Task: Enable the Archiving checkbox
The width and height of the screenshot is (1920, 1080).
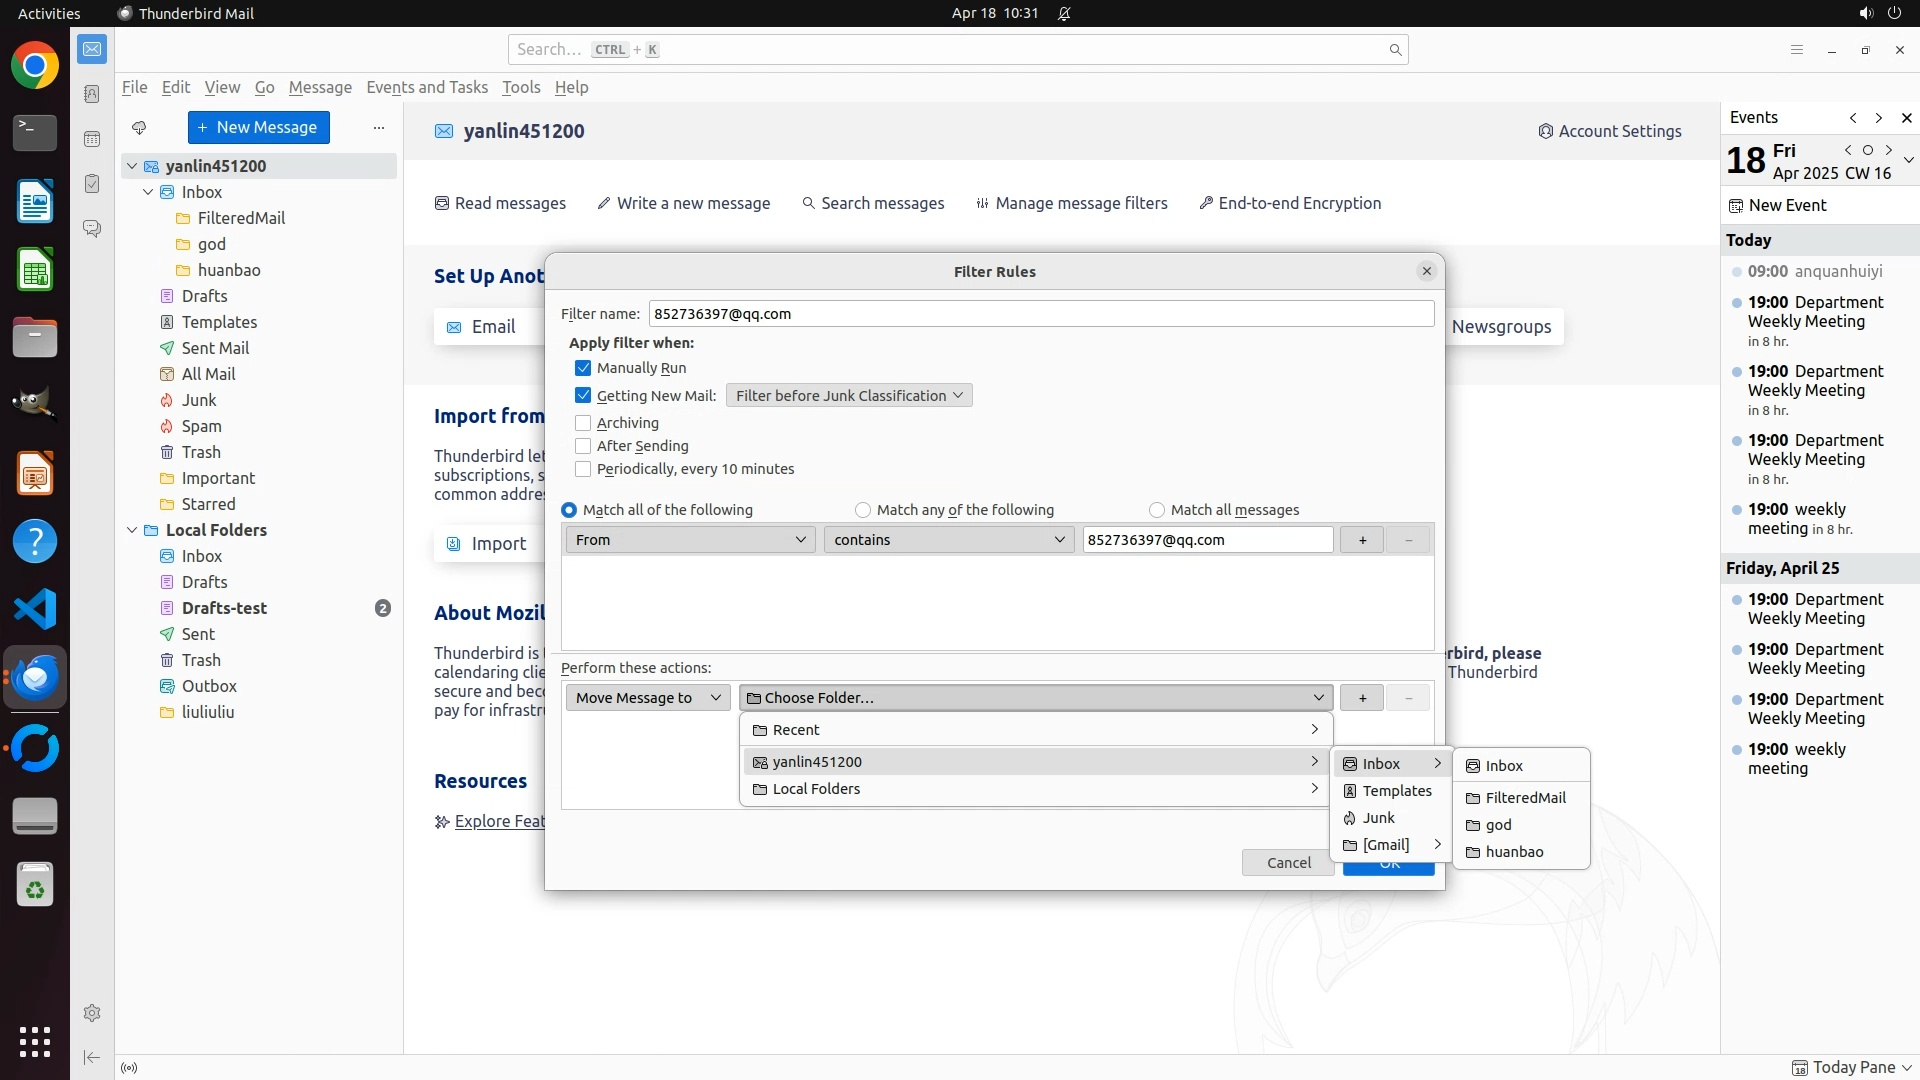Action: (583, 423)
